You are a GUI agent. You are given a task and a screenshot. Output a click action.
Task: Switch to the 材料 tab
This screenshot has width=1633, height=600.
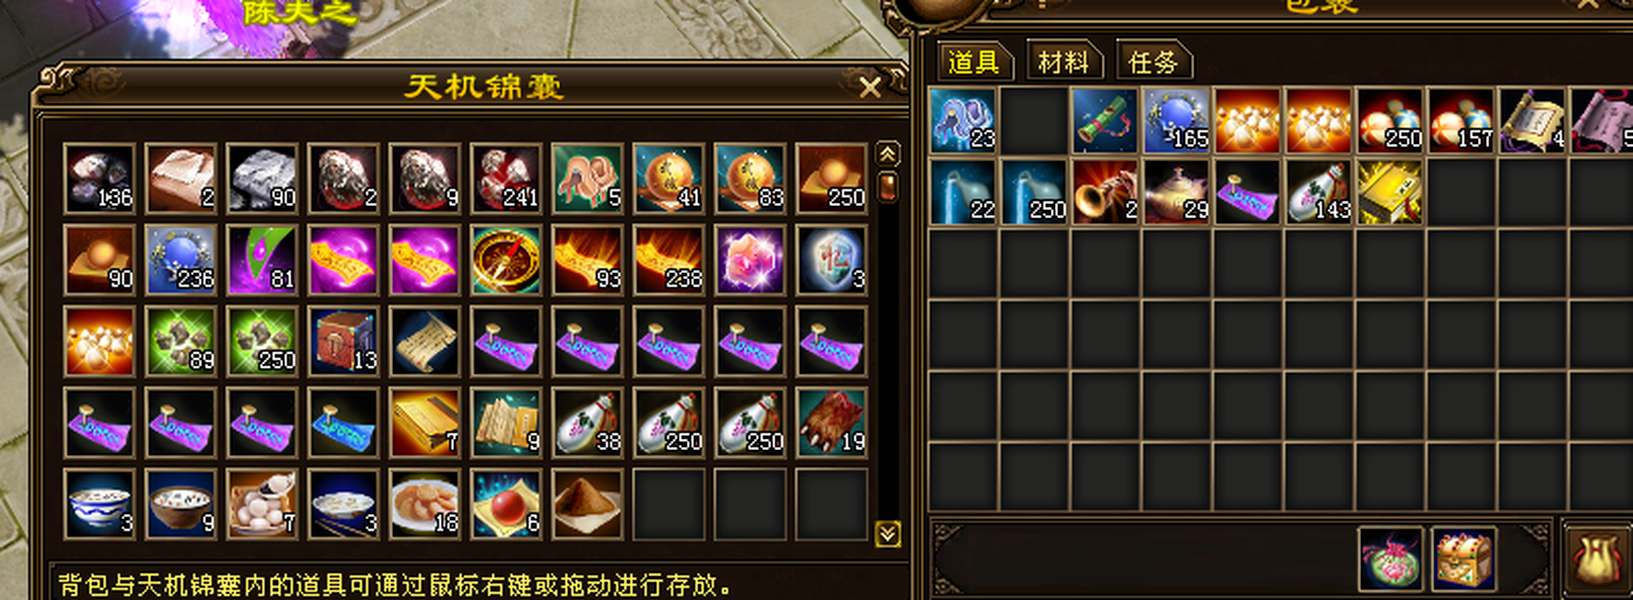coord(1063,62)
